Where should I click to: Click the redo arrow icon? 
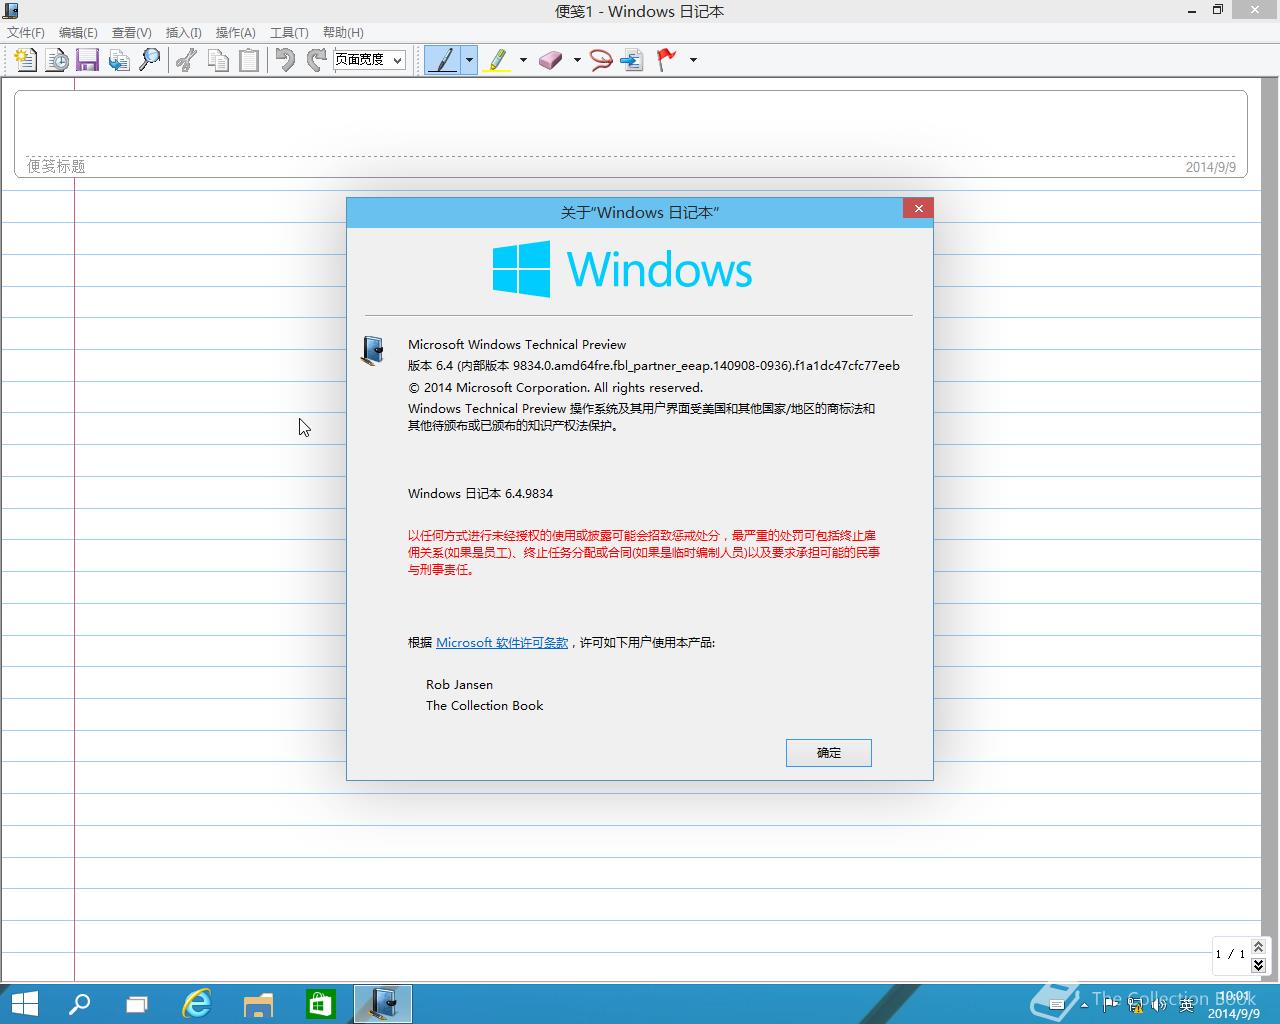317,60
